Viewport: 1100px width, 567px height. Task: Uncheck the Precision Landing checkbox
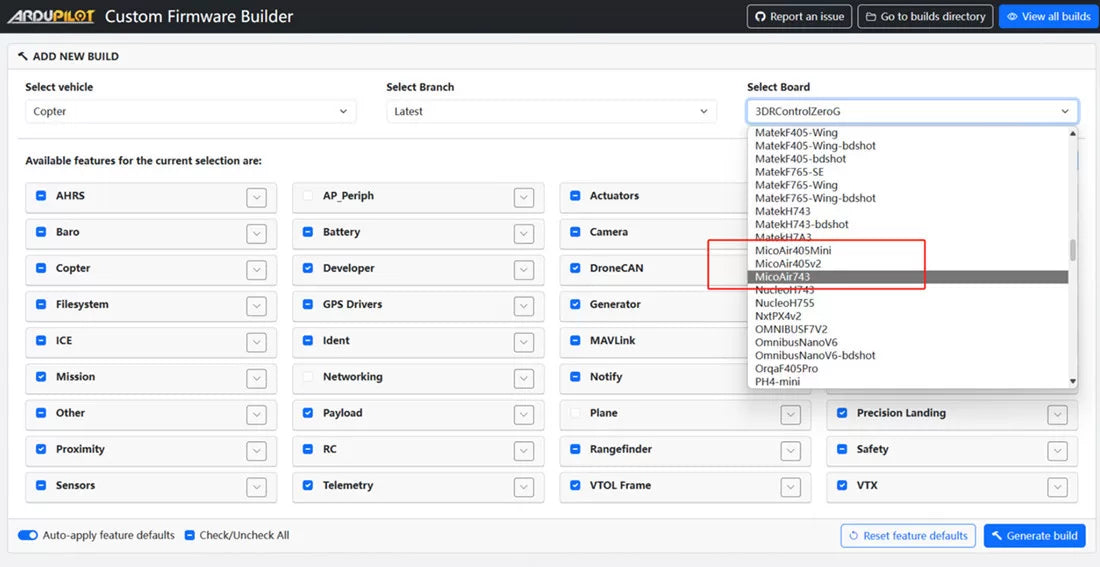pyautogui.click(x=842, y=413)
